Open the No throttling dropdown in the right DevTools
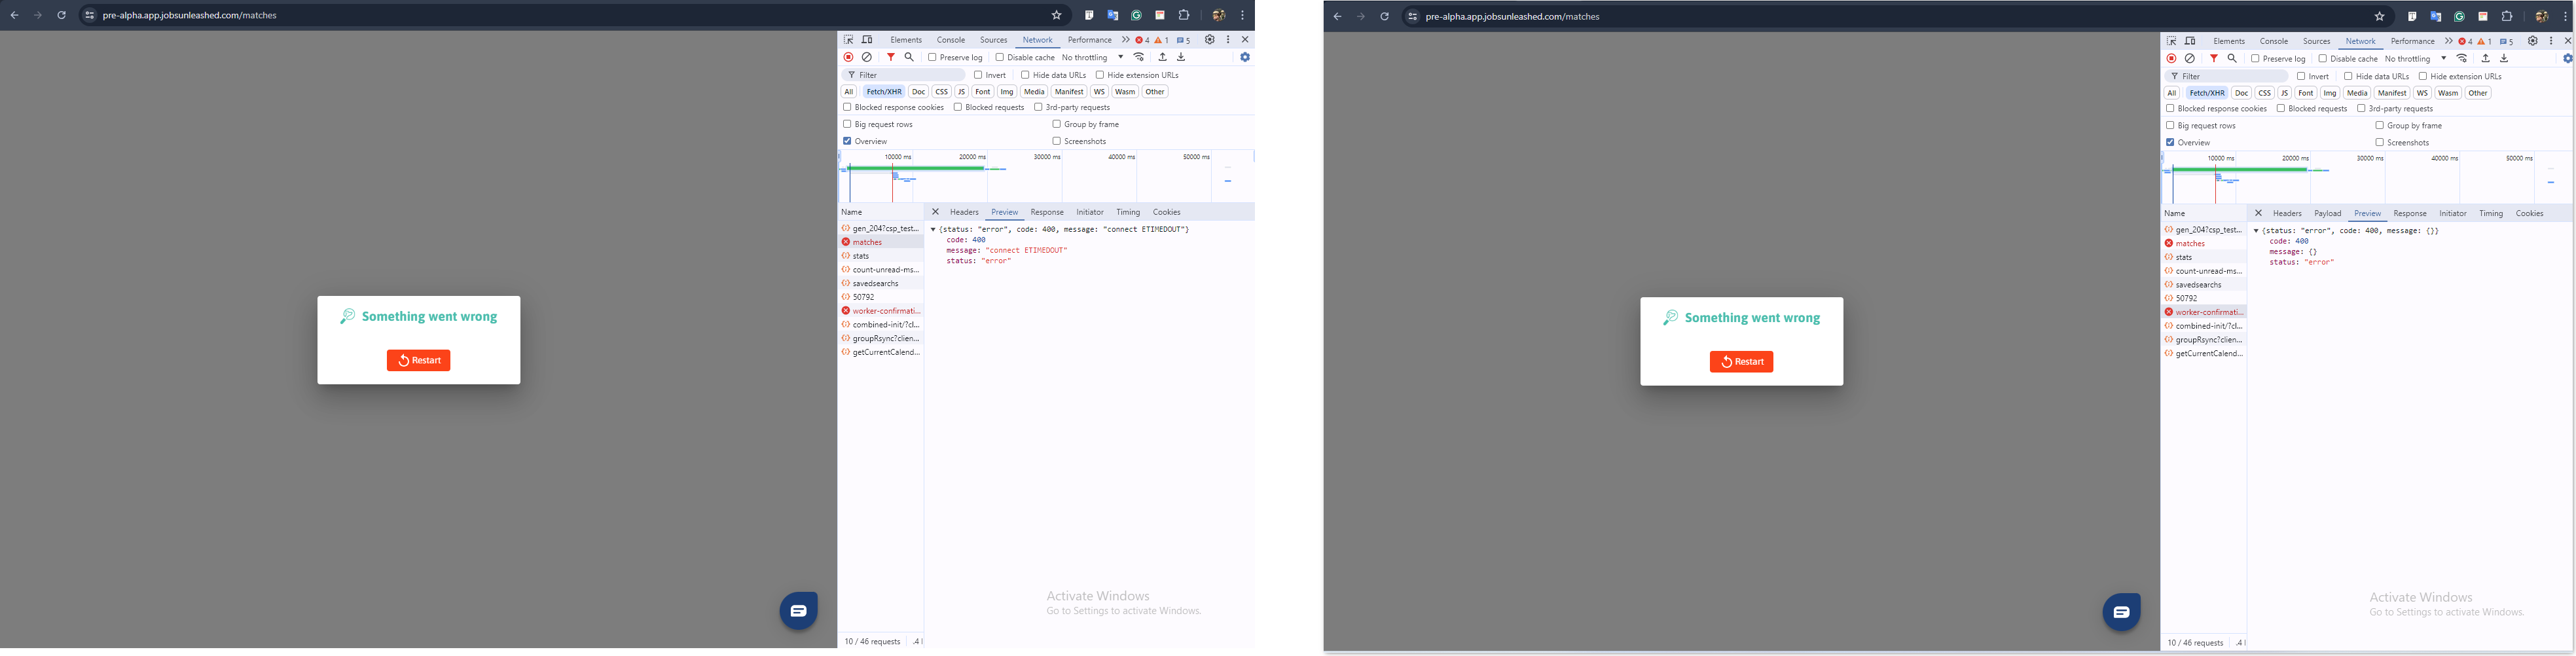 click(2416, 58)
